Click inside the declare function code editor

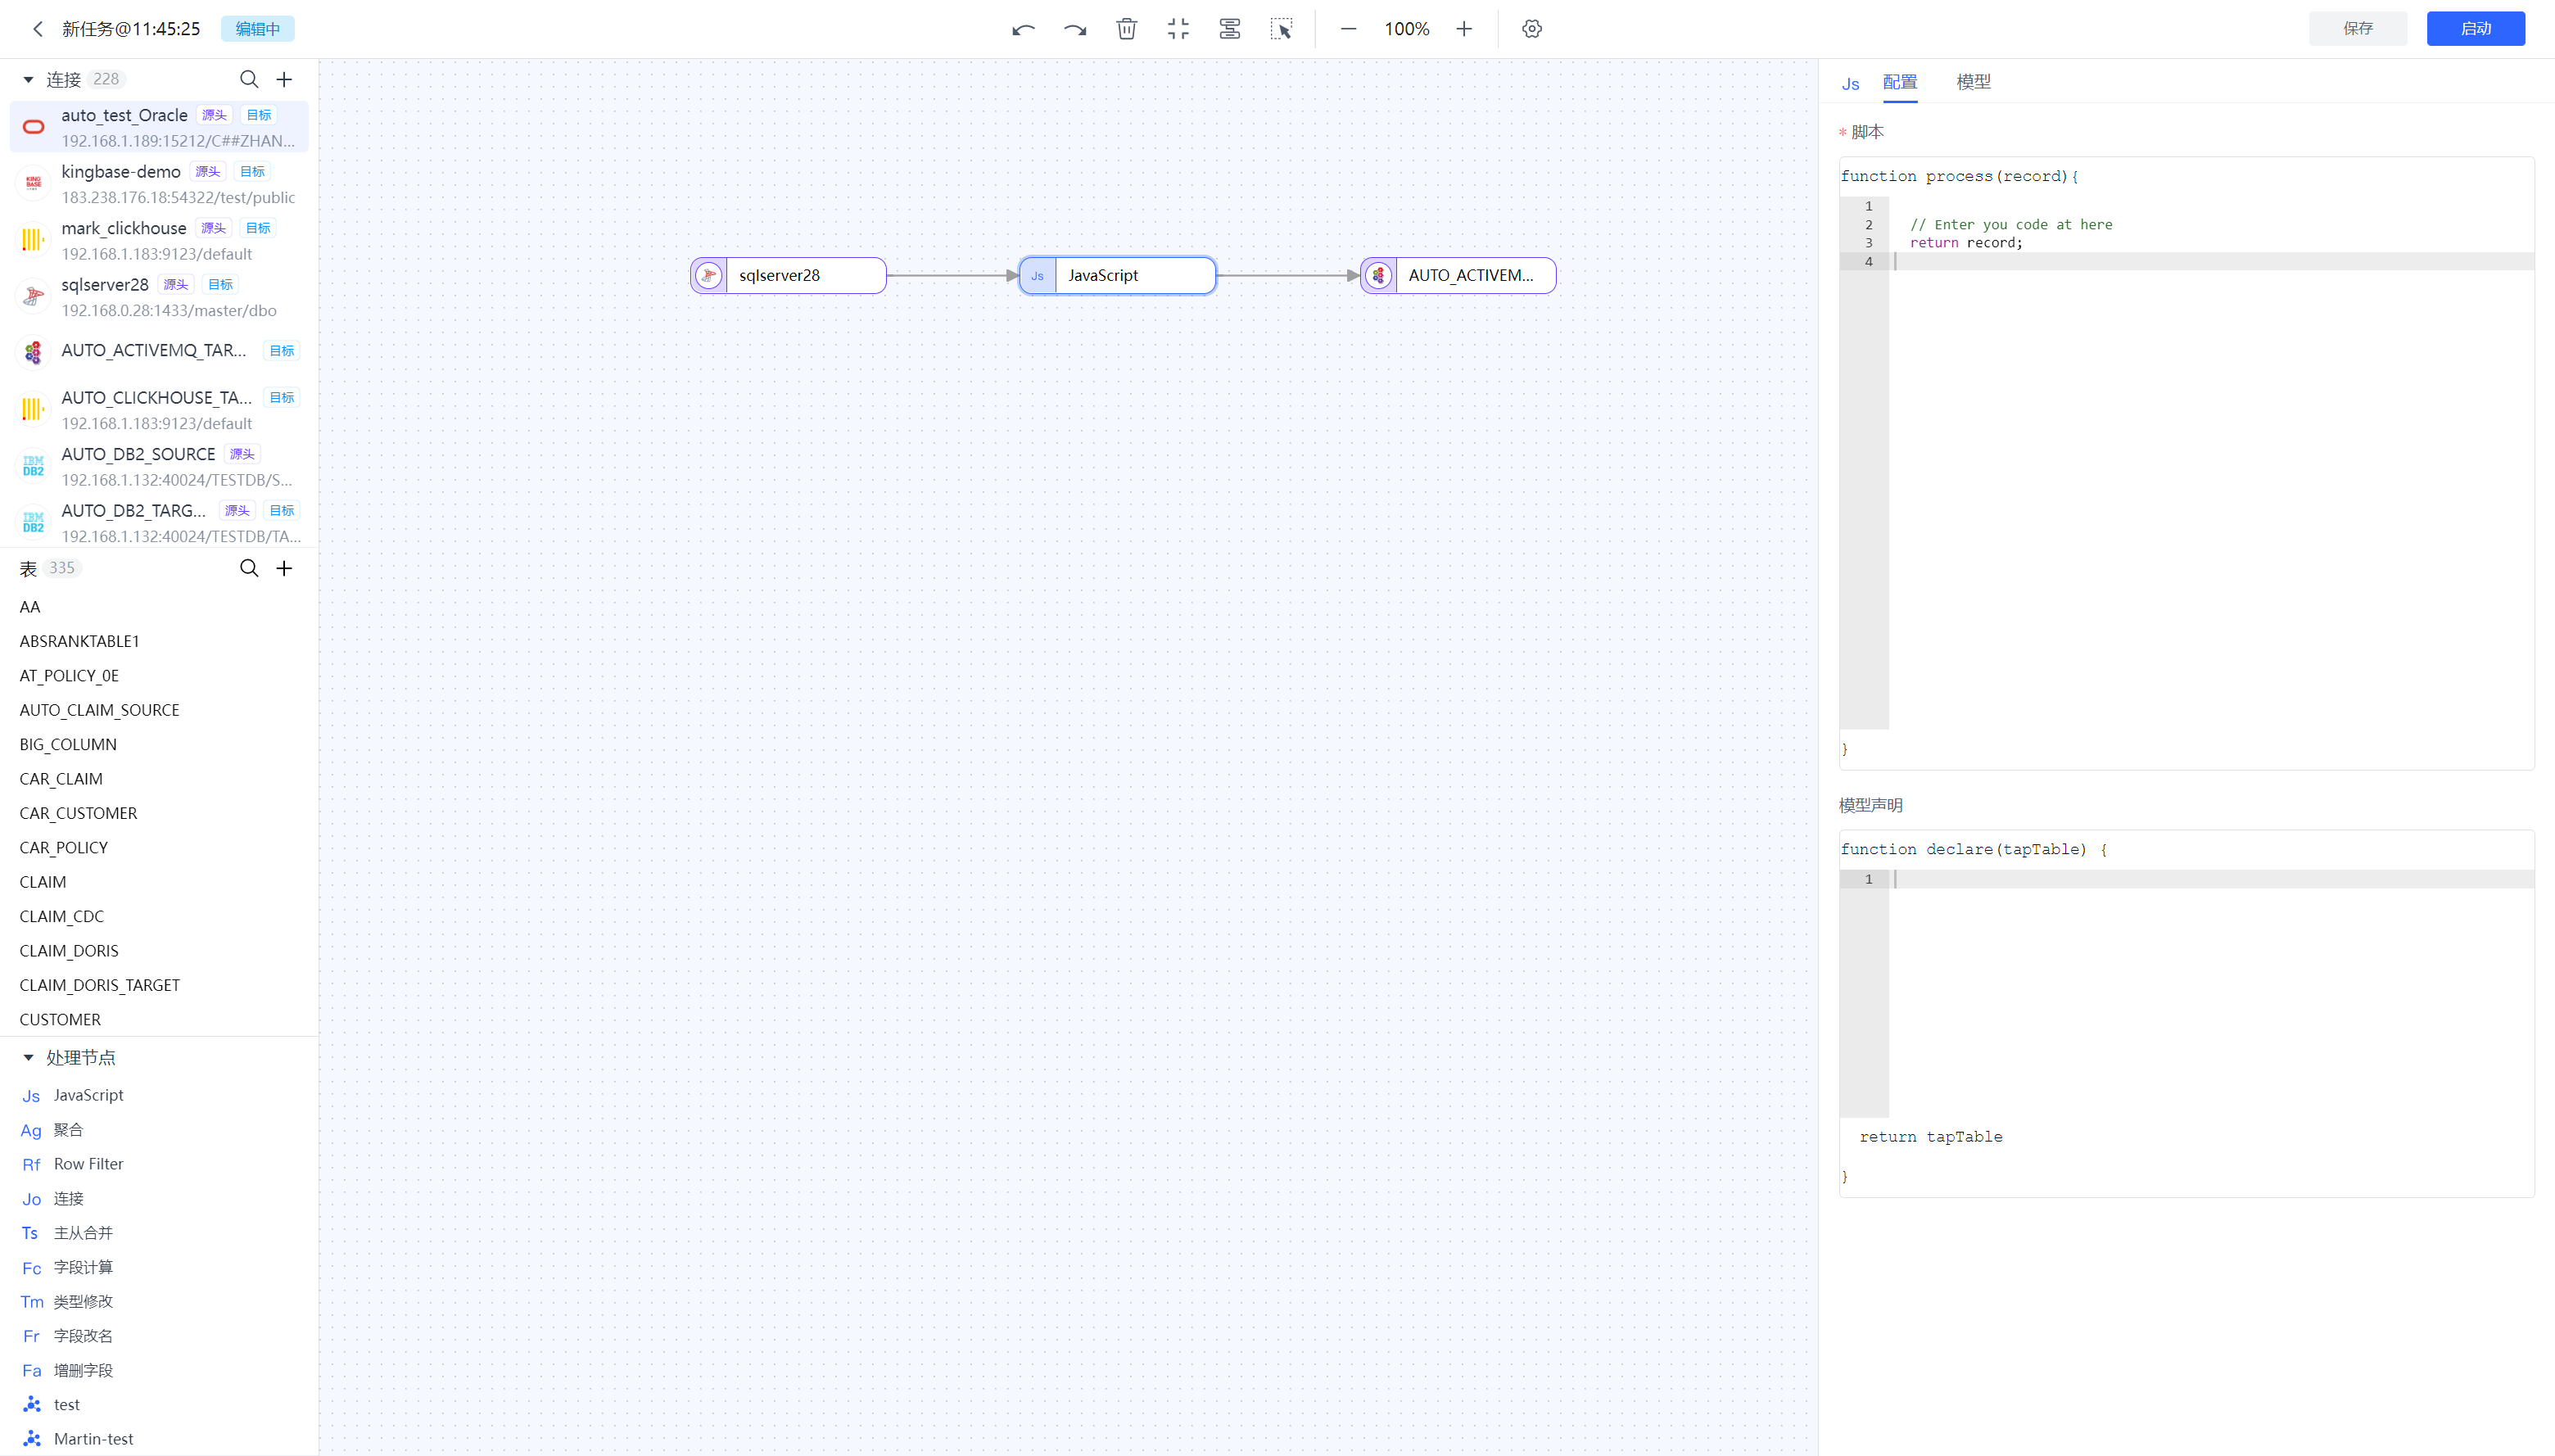click(2200, 990)
